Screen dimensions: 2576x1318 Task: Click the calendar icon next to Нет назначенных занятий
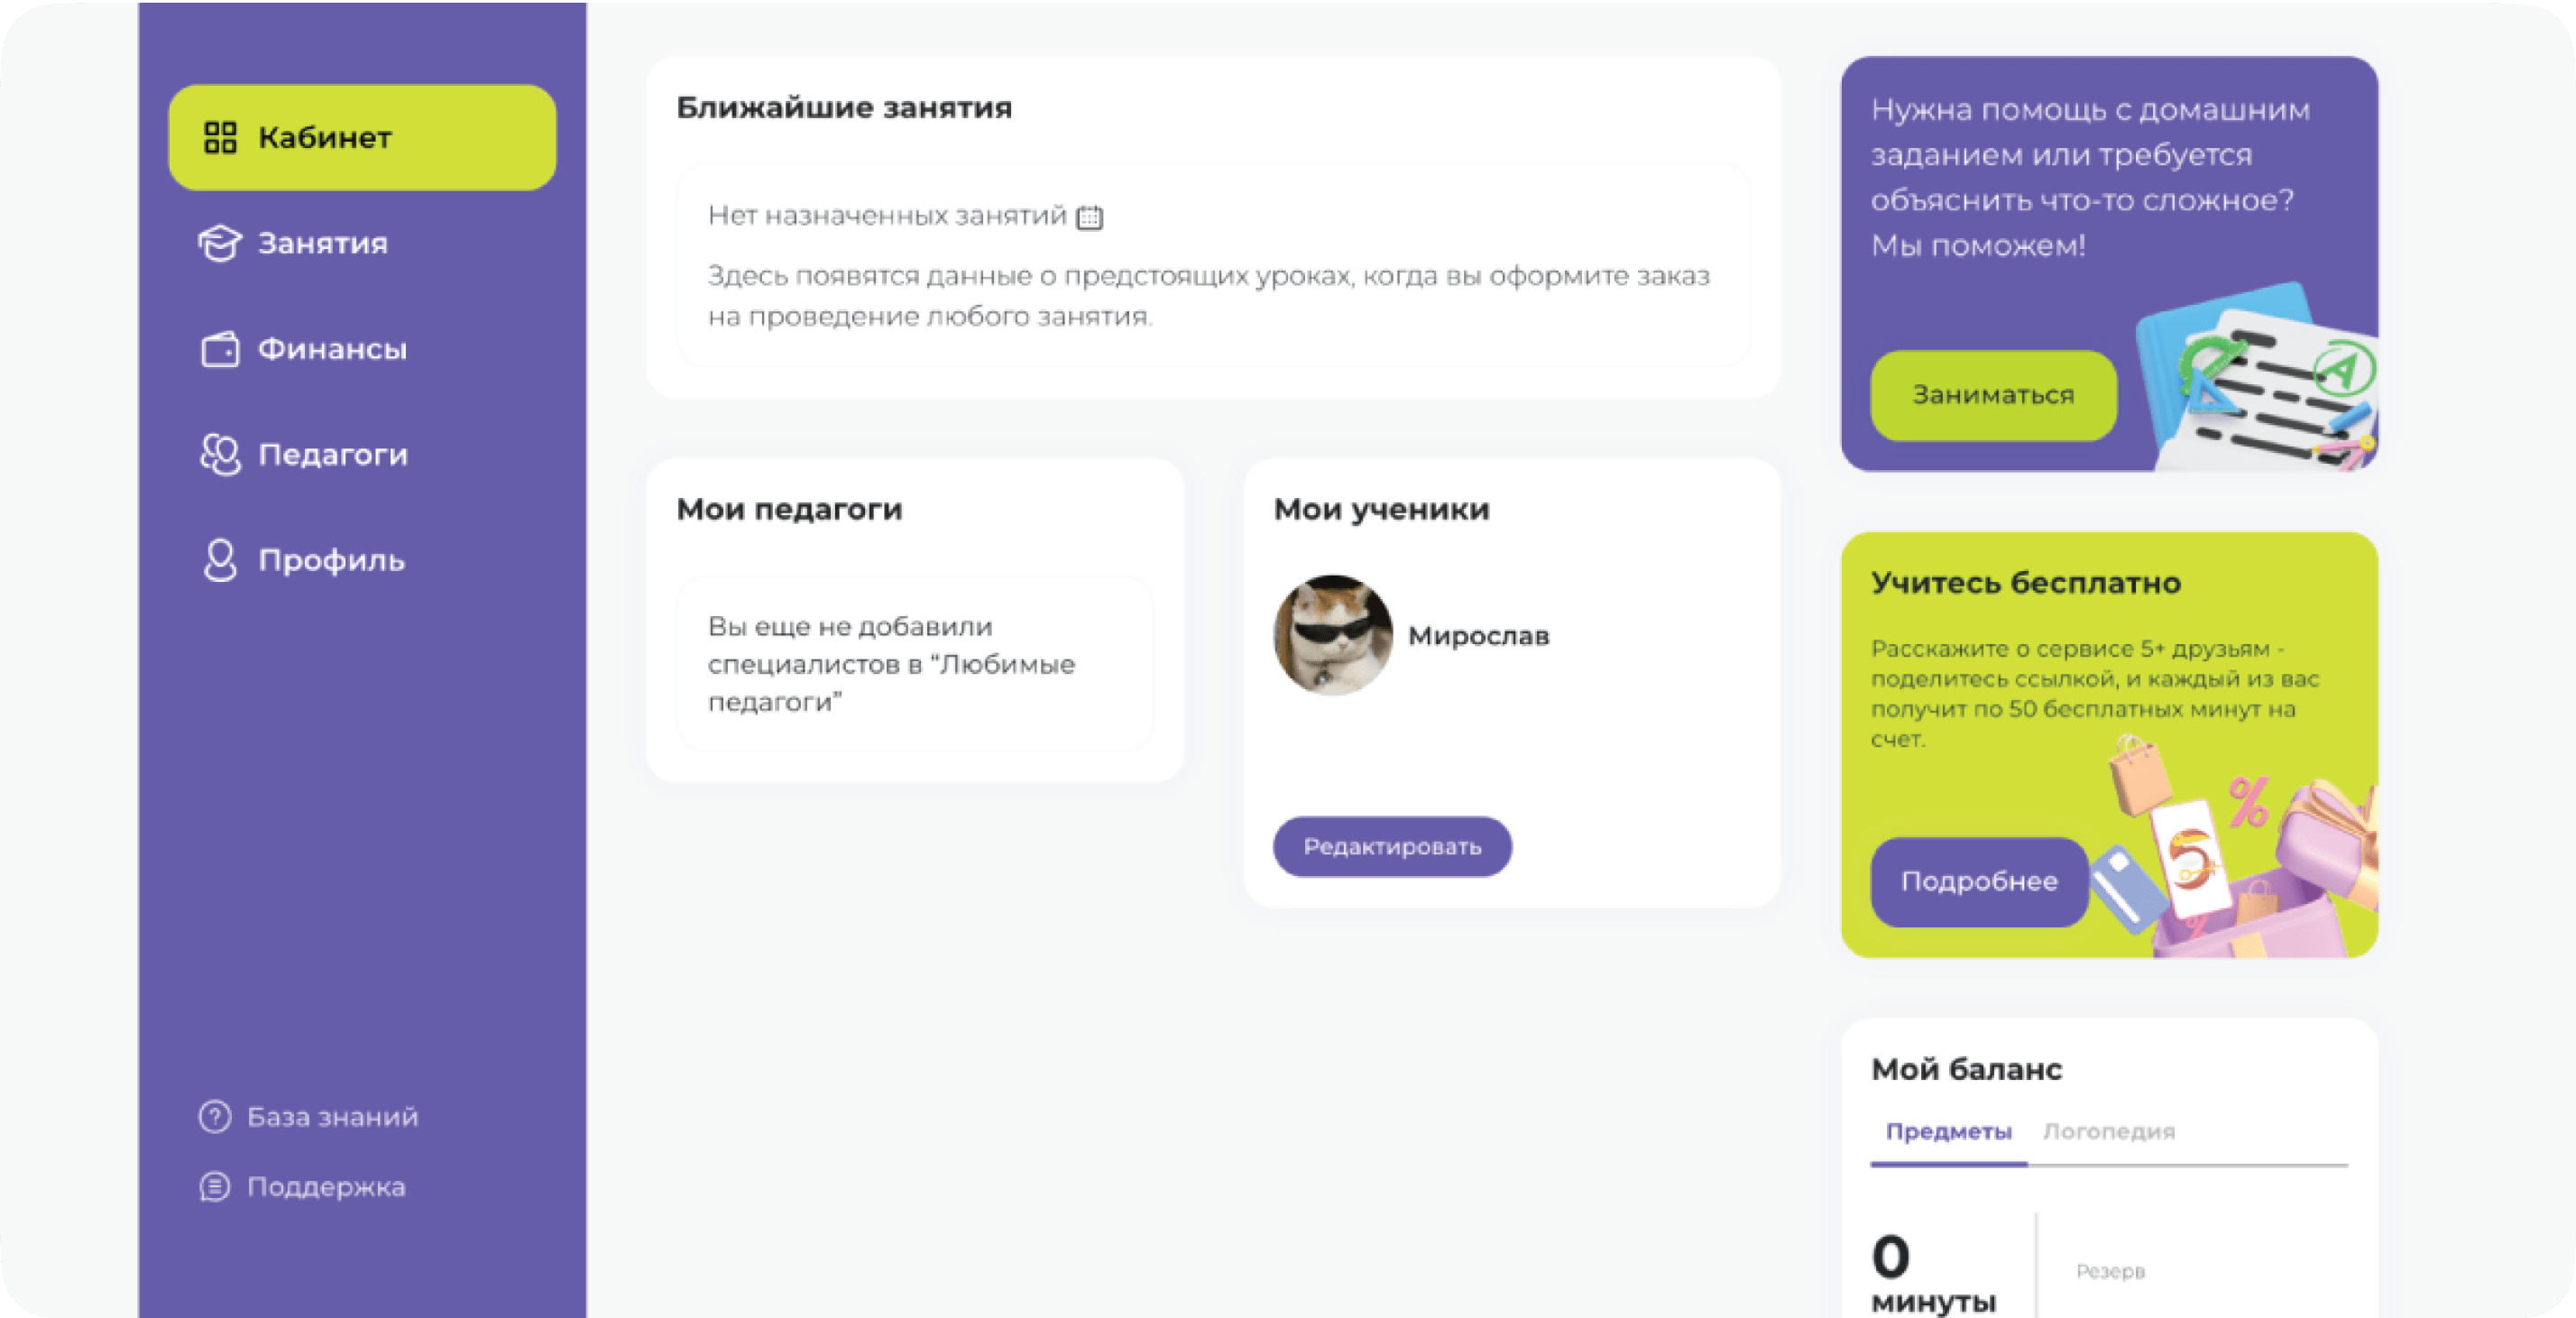(x=1089, y=217)
